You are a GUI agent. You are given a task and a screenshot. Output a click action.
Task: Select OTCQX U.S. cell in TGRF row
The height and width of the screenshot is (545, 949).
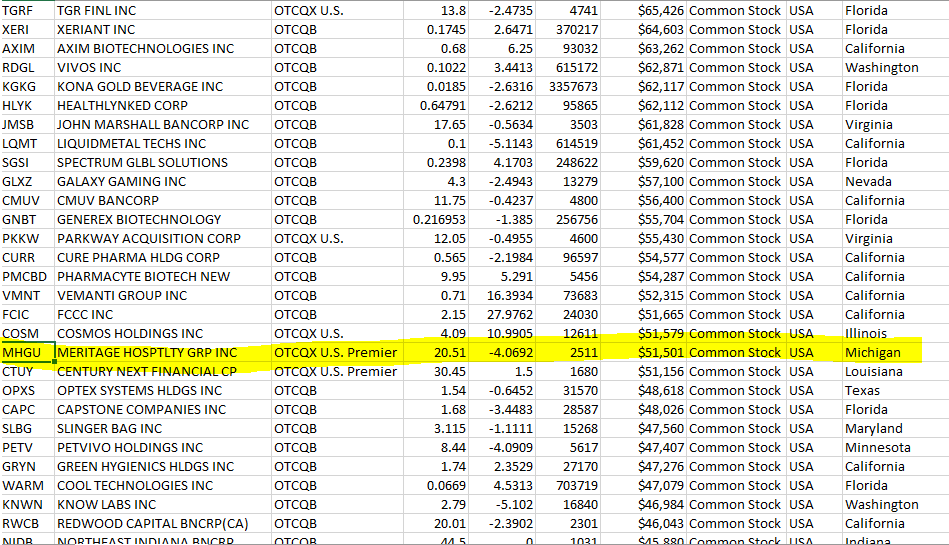pos(337,10)
